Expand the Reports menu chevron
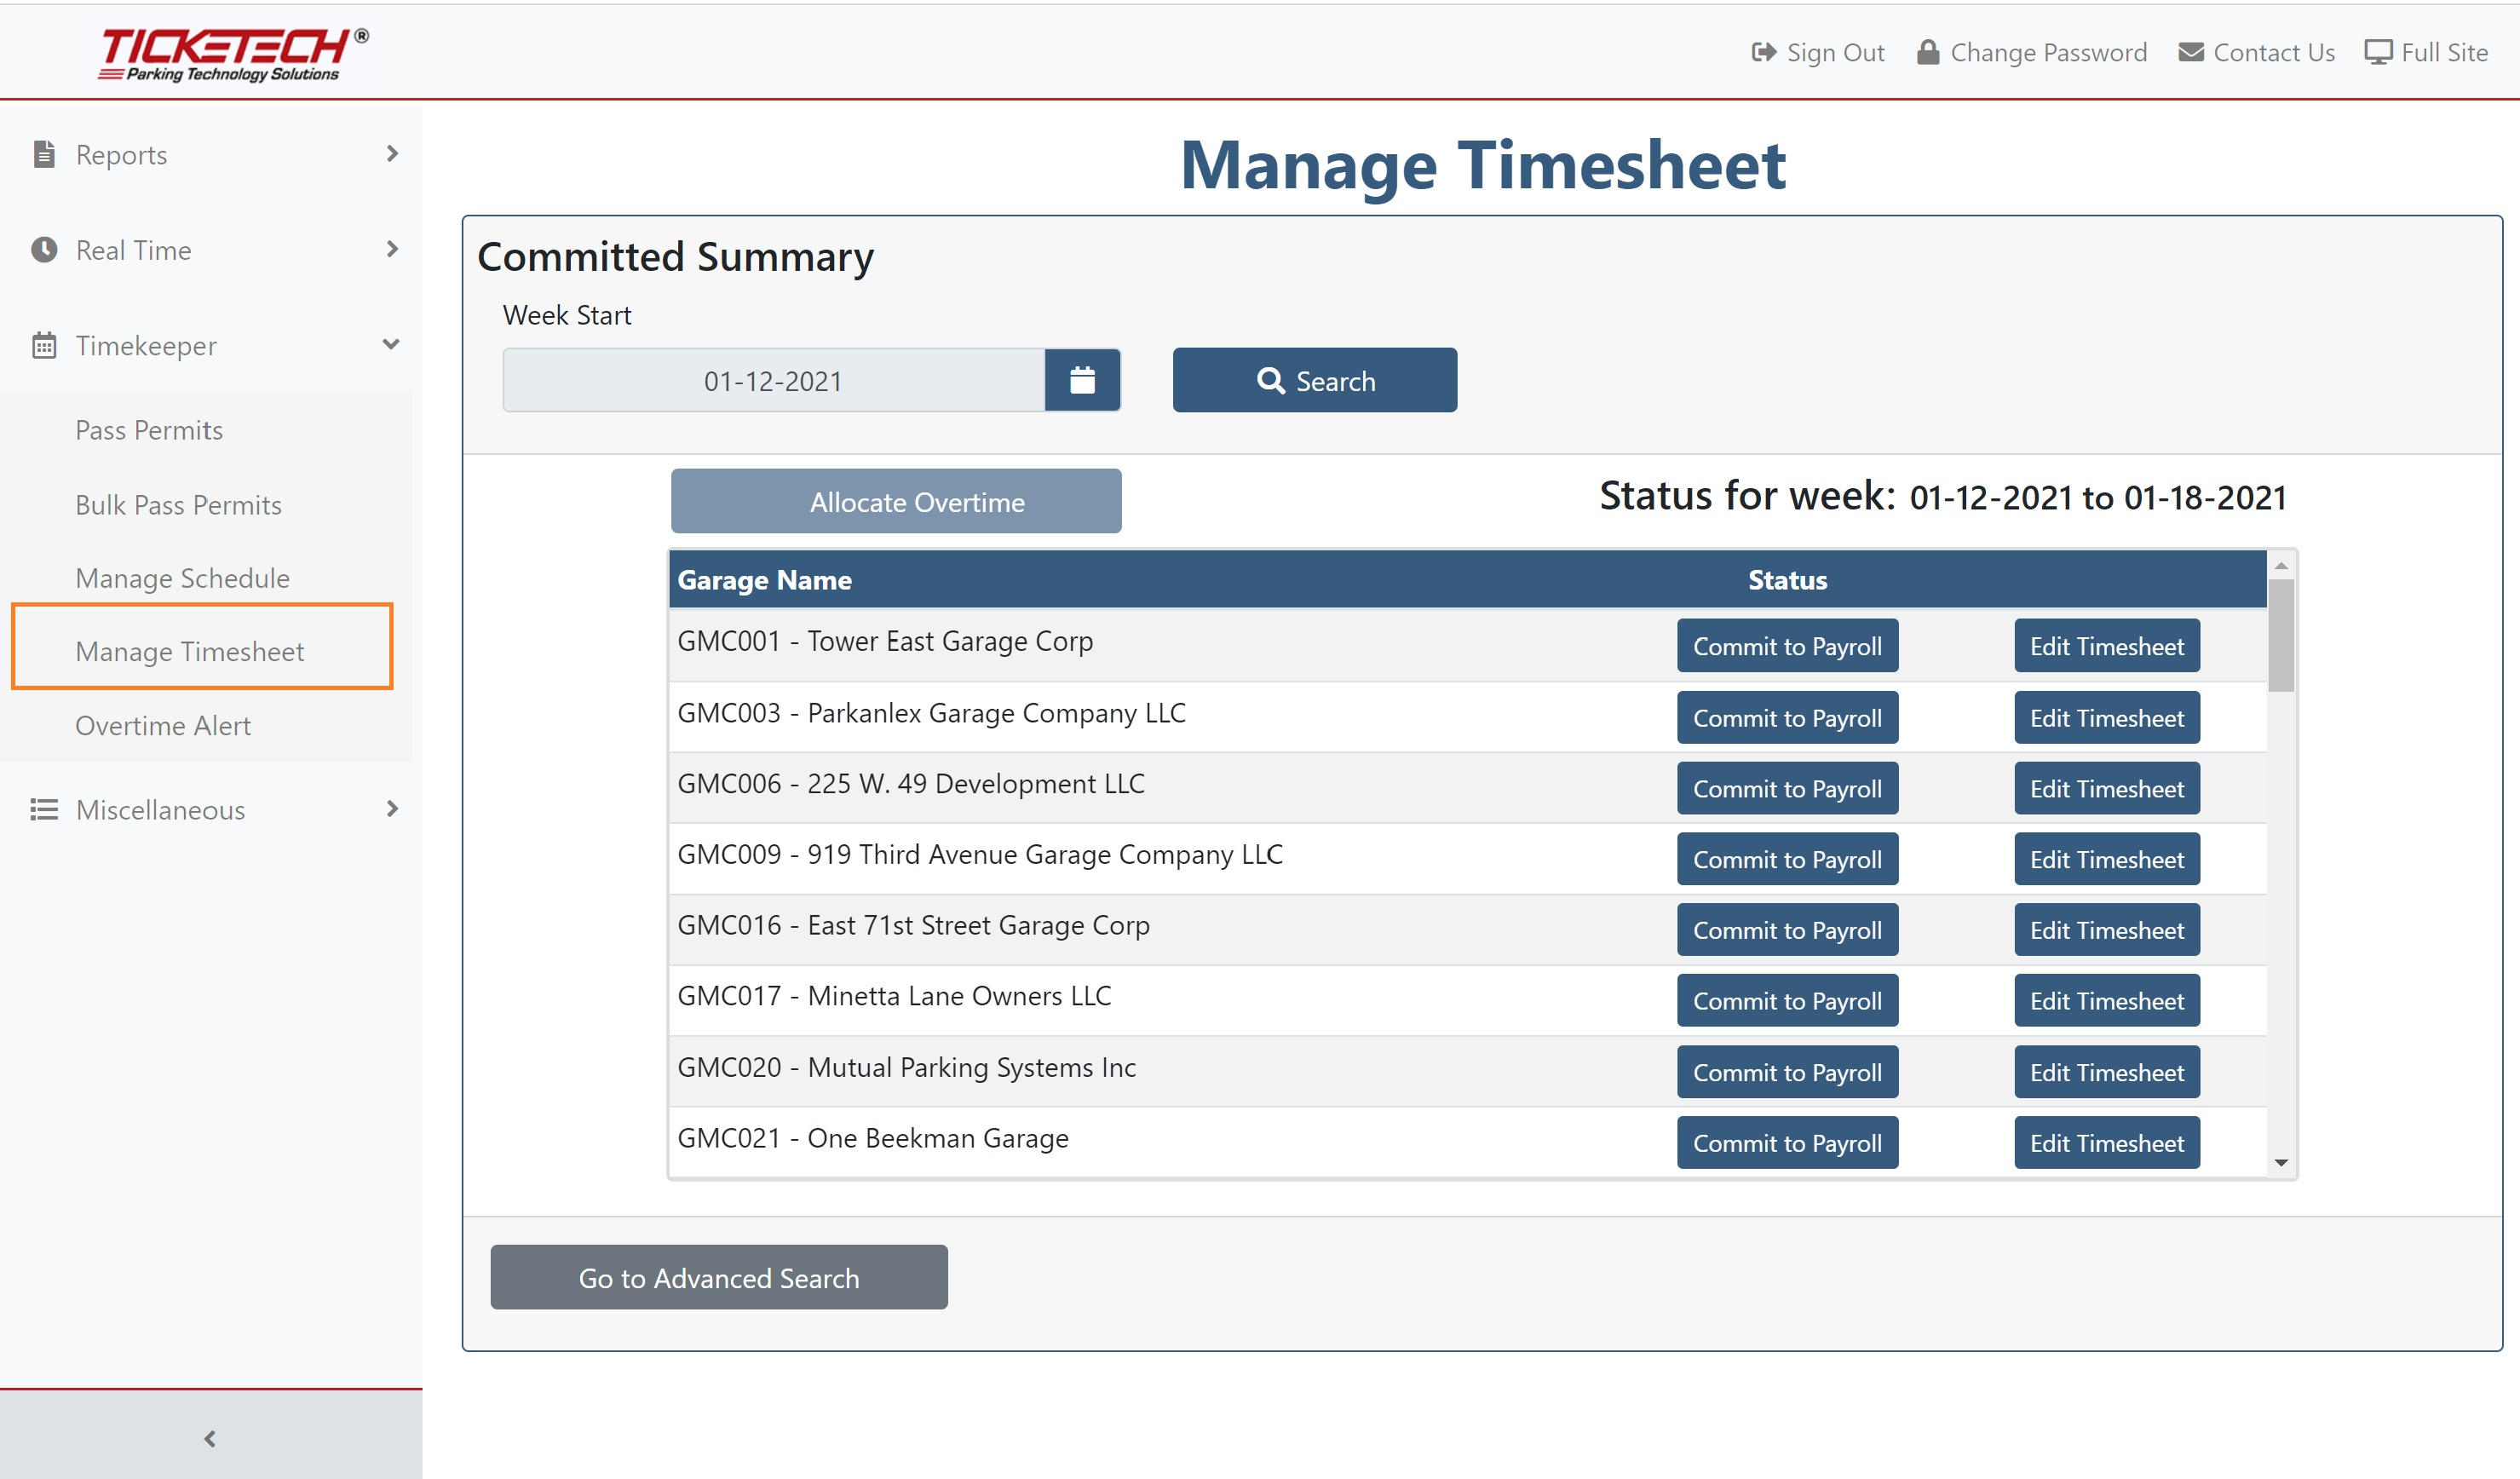This screenshot has height=1479, width=2520. pos(392,153)
